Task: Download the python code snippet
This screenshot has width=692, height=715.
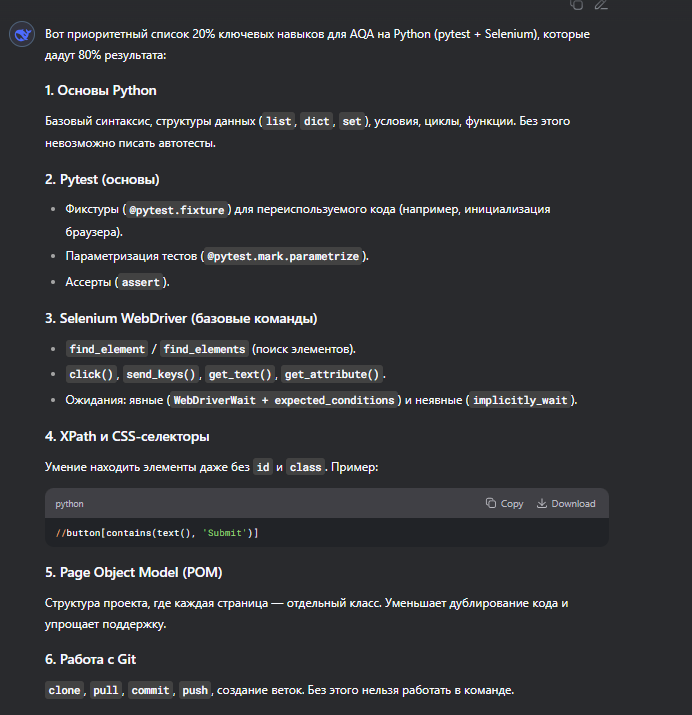Action: click(x=566, y=503)
